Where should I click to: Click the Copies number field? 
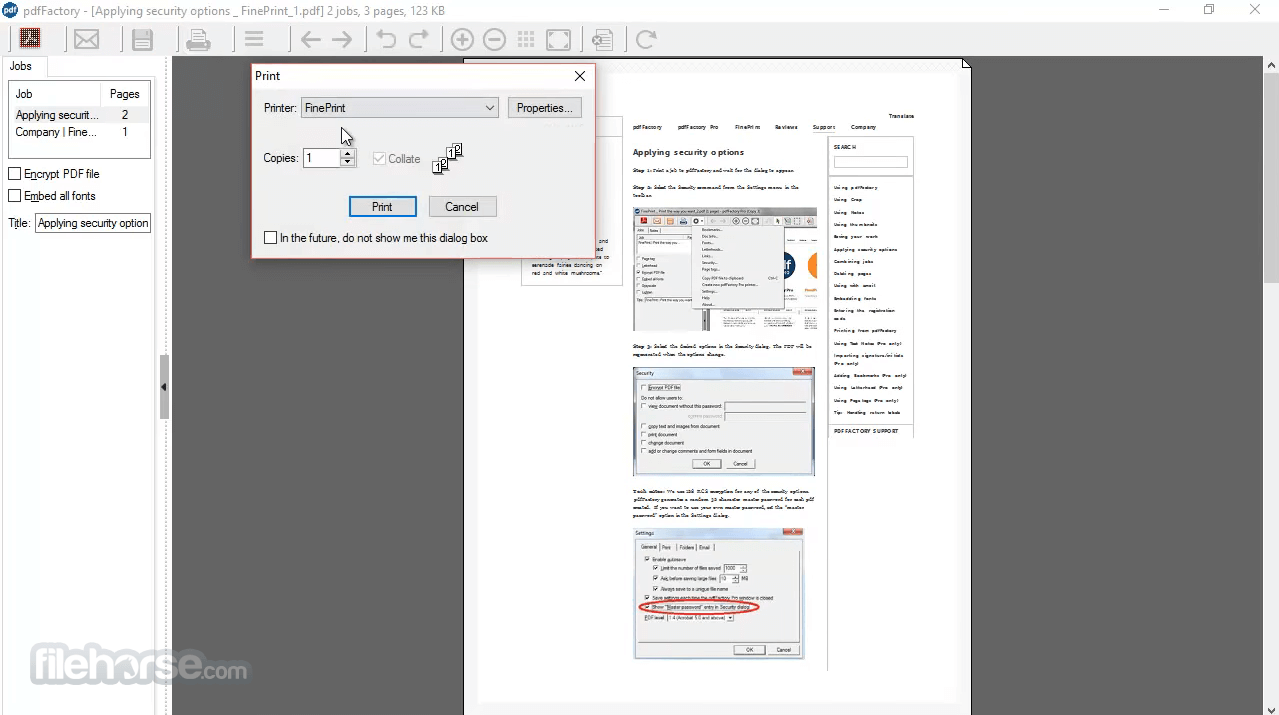[x=322, y=158]
